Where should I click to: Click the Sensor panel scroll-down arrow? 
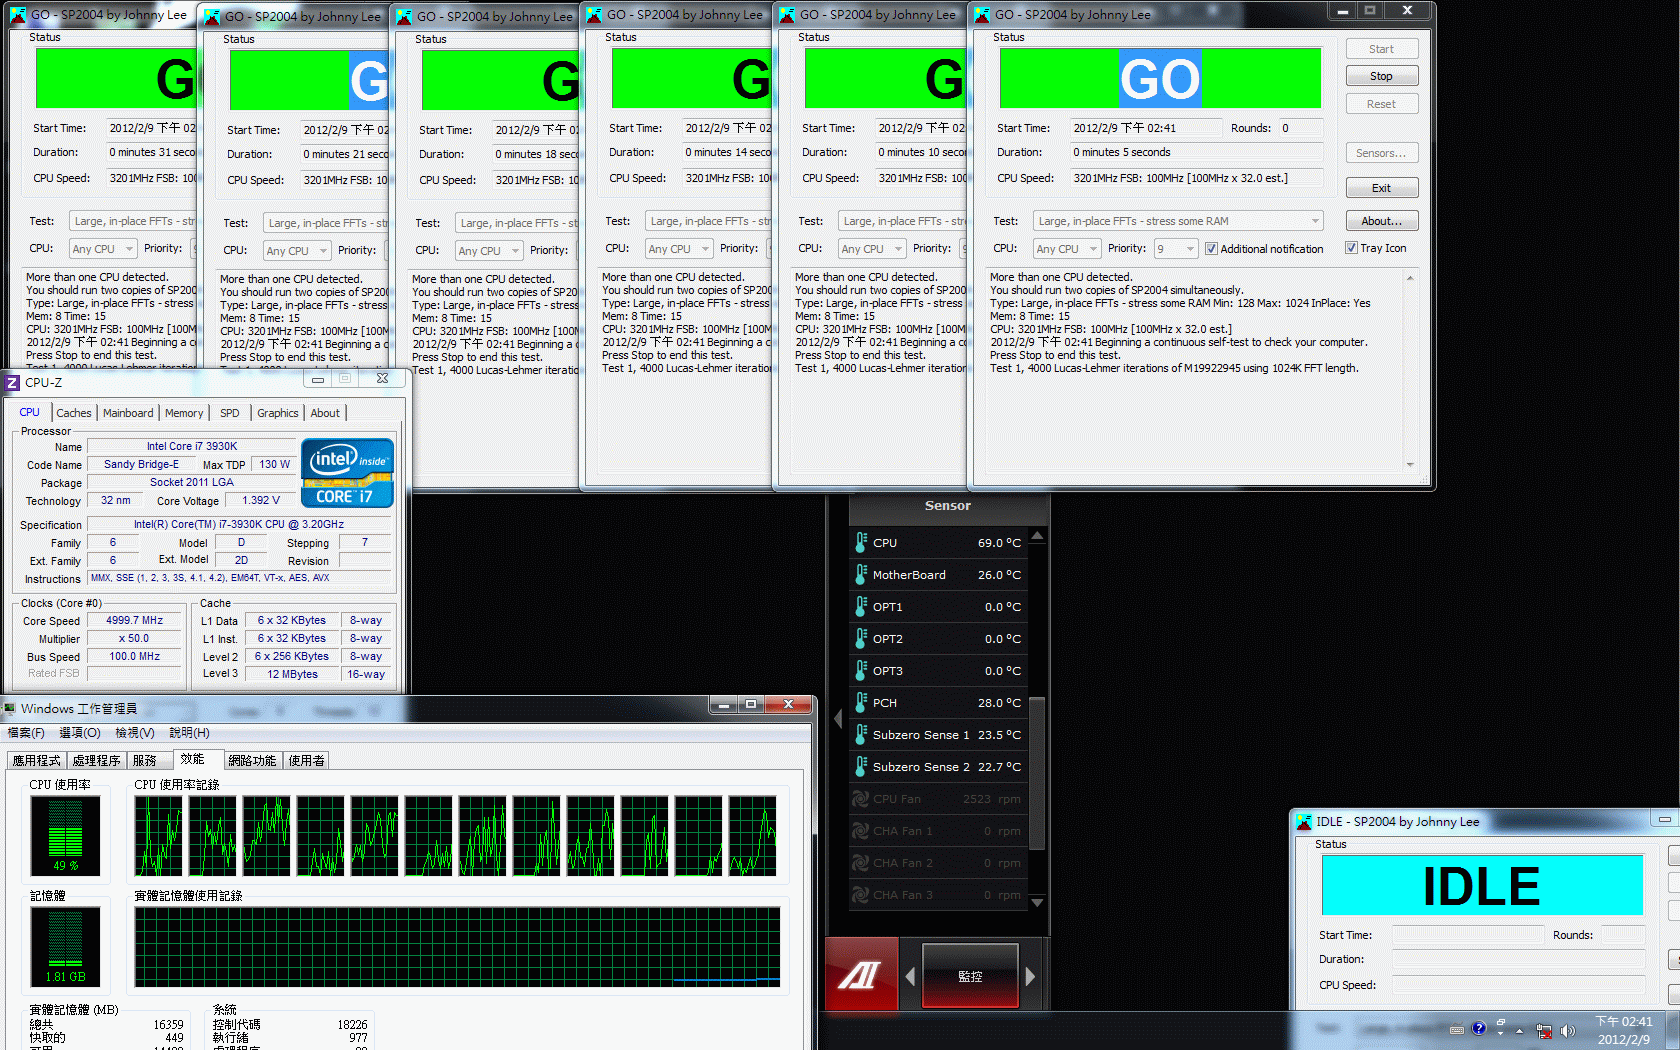point(1037,902)
